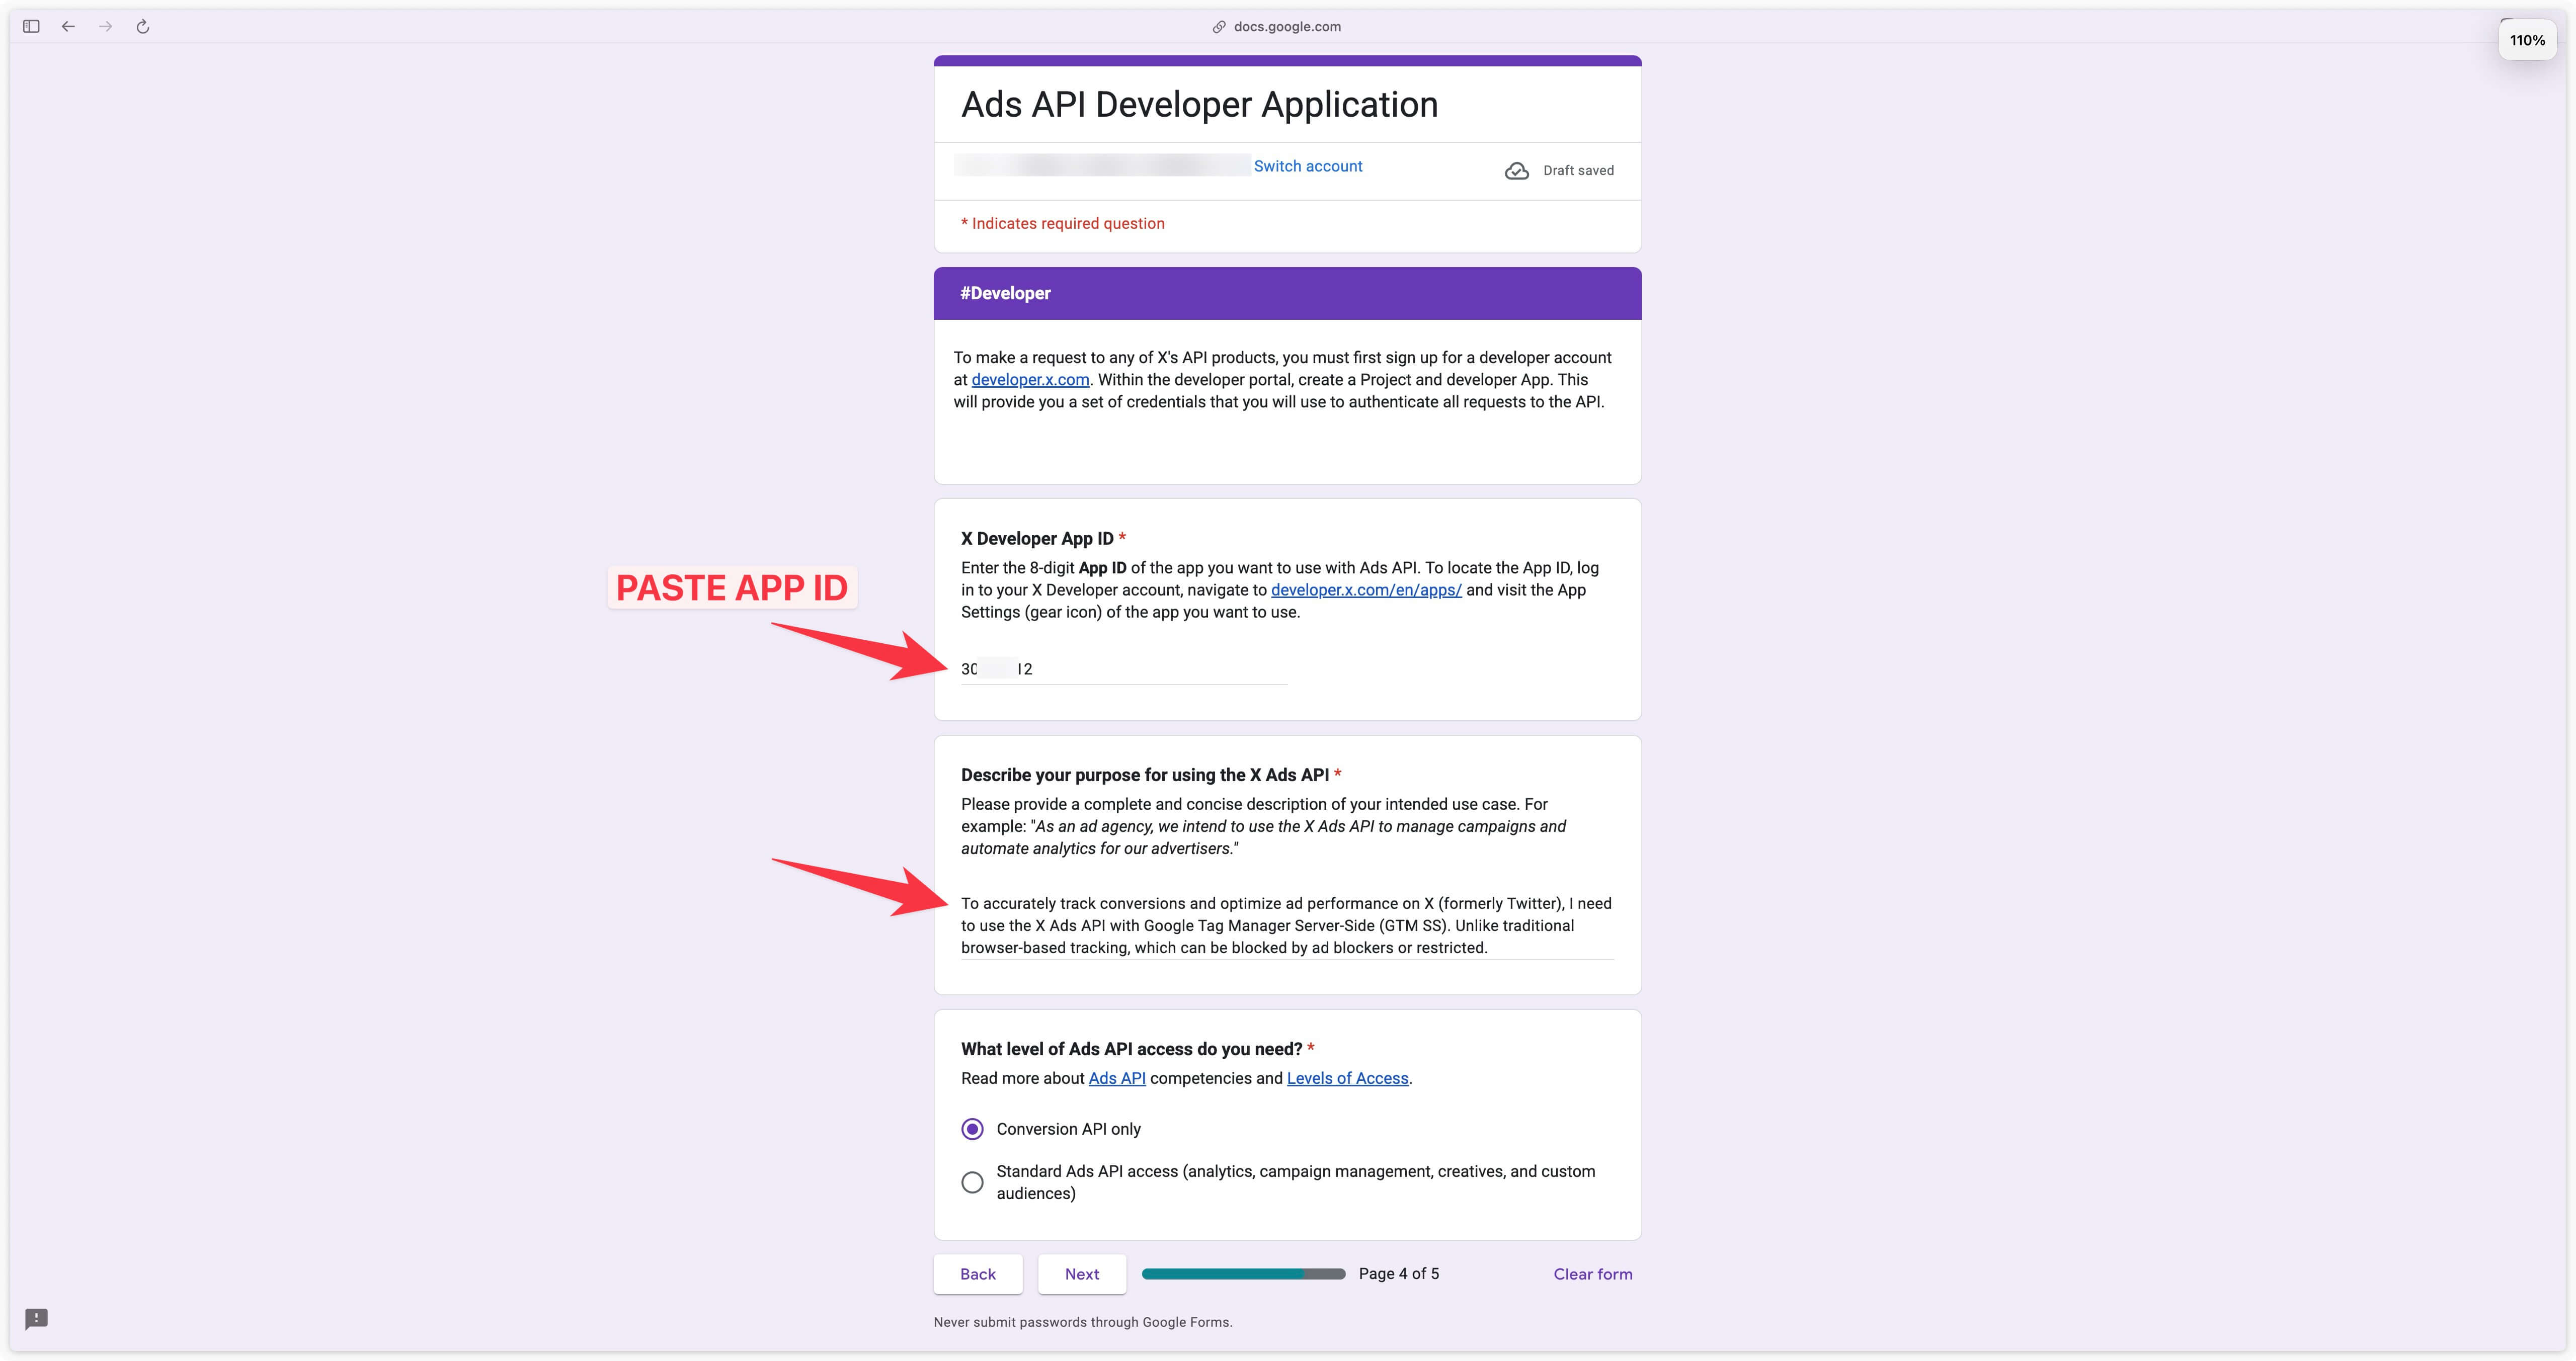This screenshot has height=1361, width=2576.
Task: Click the docs.google.com address bar
Action: click(x=1287, y=27)
